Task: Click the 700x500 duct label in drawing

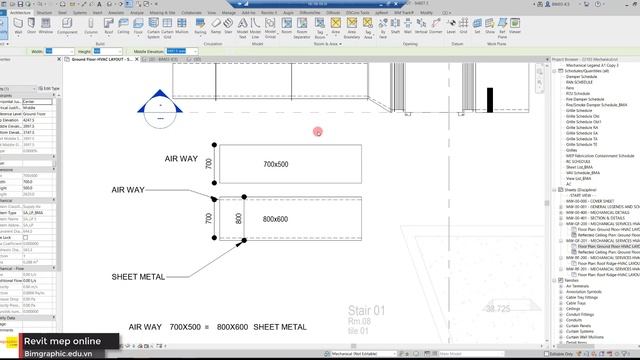Action: coord(276,164)
